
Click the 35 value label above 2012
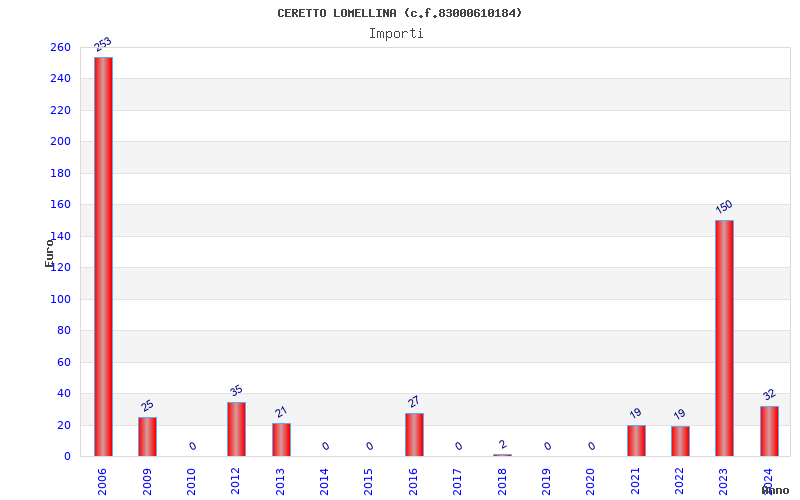pyautogui.click(x=236, y=391)
